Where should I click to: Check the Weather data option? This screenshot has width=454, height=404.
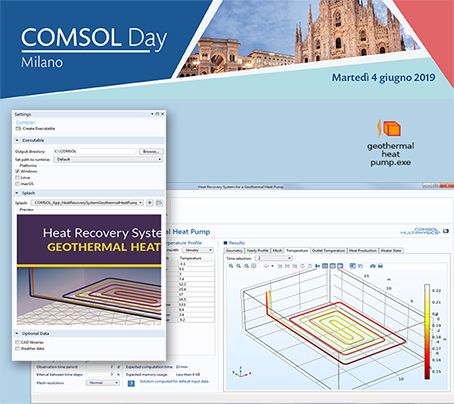17,349
